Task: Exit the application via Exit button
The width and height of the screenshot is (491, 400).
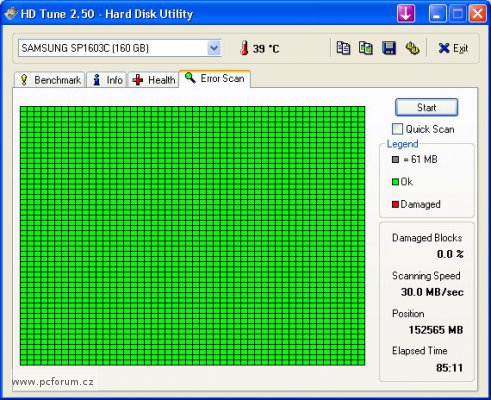Action: point(453,48)
